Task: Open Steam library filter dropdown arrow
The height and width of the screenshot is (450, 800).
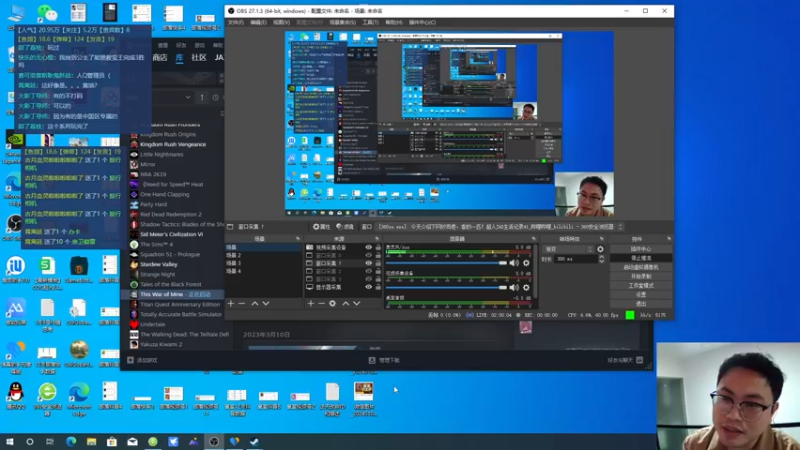Action: click(188, 97)
